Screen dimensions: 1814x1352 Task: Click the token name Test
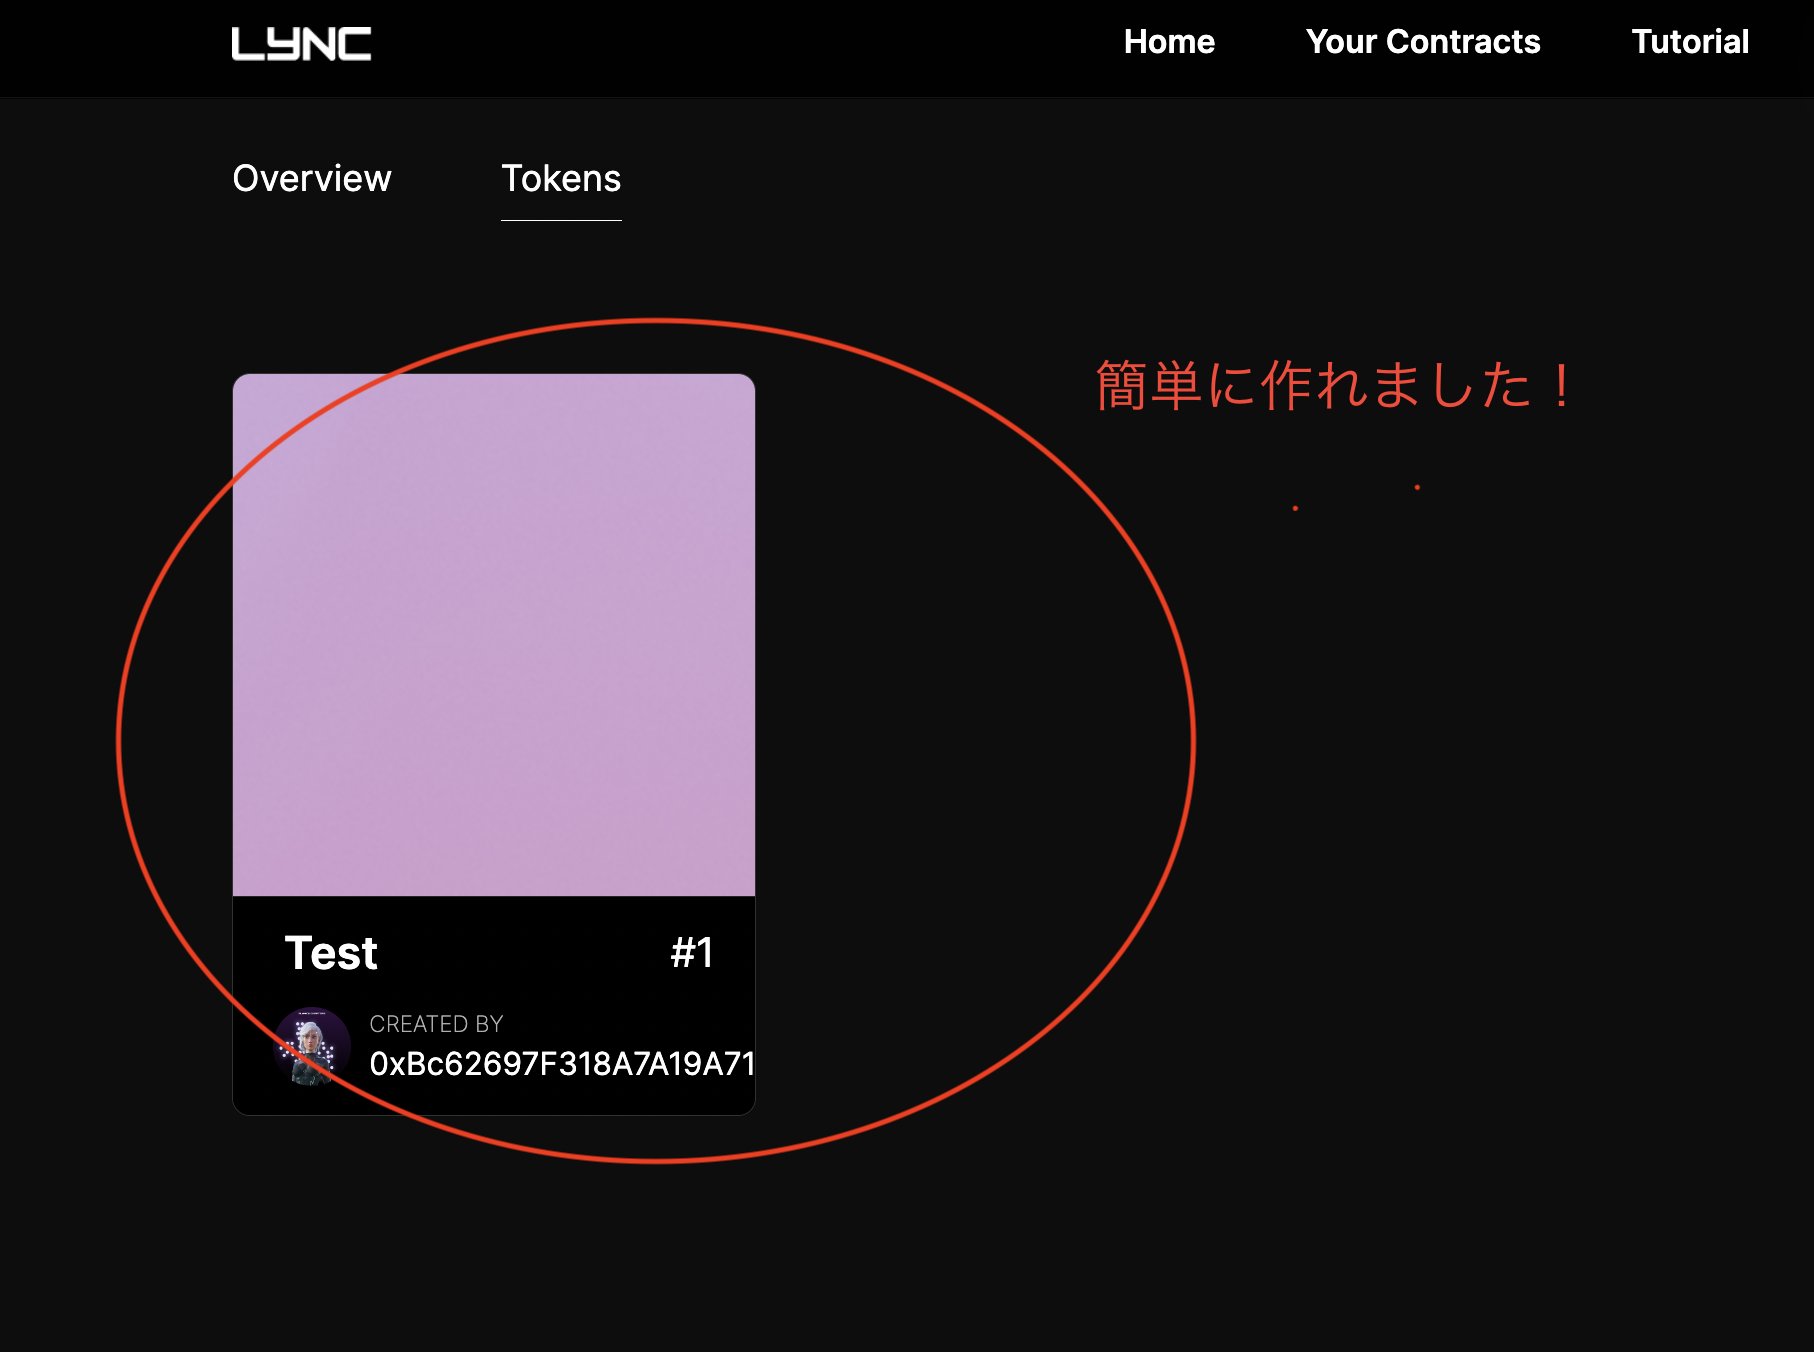[331, 954]
